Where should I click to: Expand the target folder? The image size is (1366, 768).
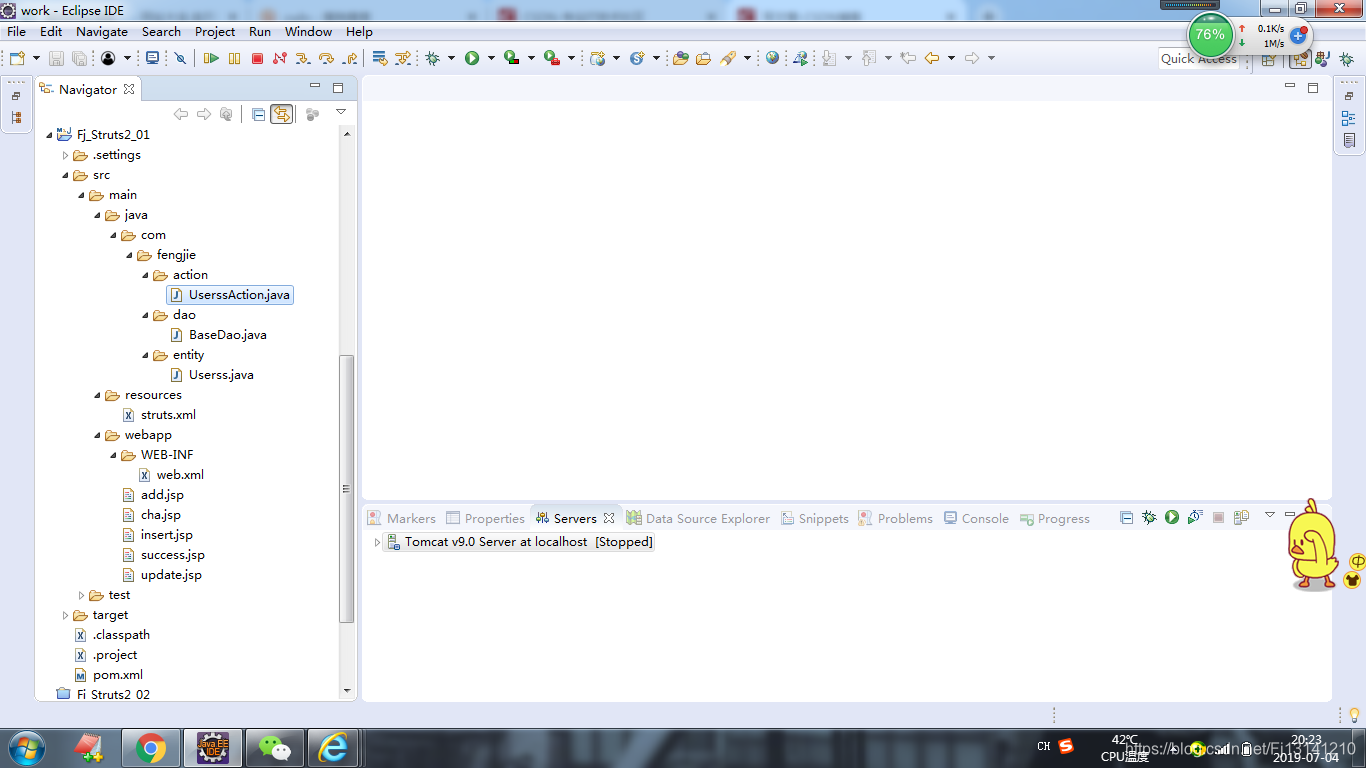click(66, 615)
